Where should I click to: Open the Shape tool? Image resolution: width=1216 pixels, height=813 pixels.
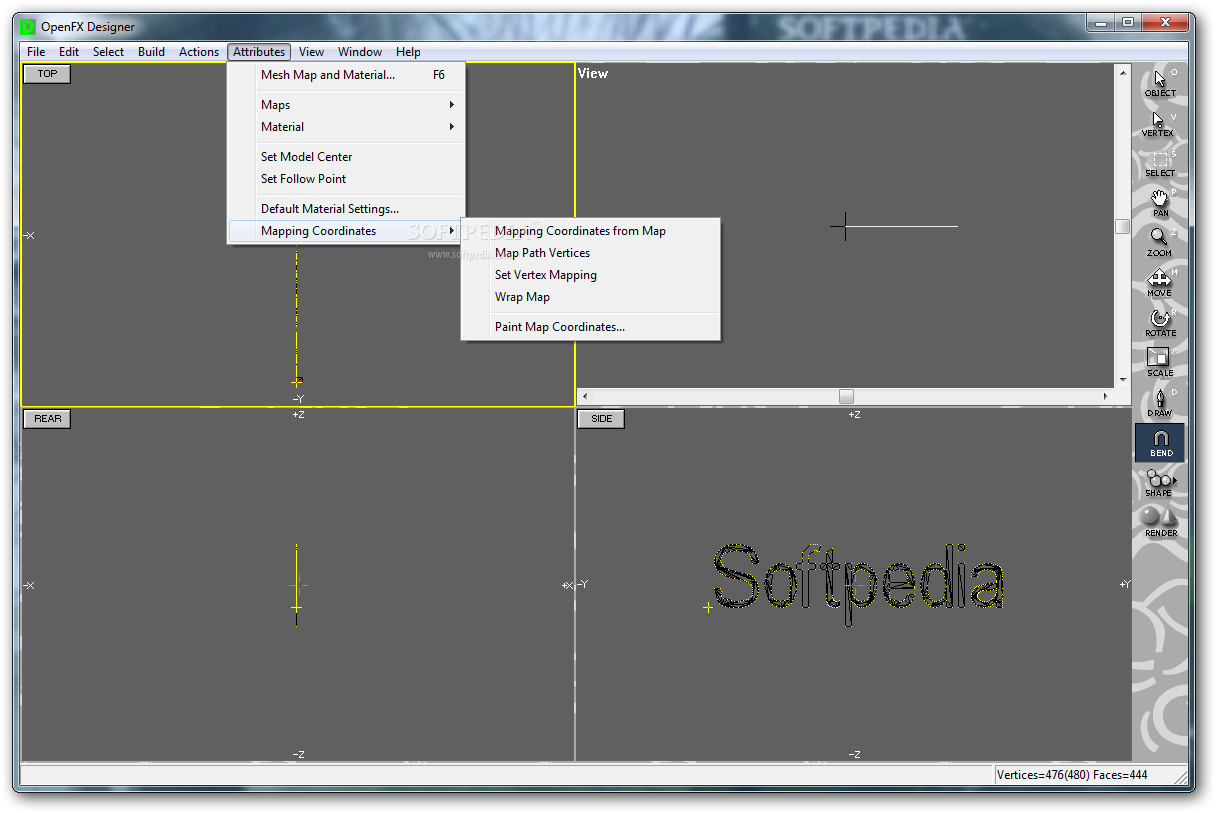[x=1160, y=482]
